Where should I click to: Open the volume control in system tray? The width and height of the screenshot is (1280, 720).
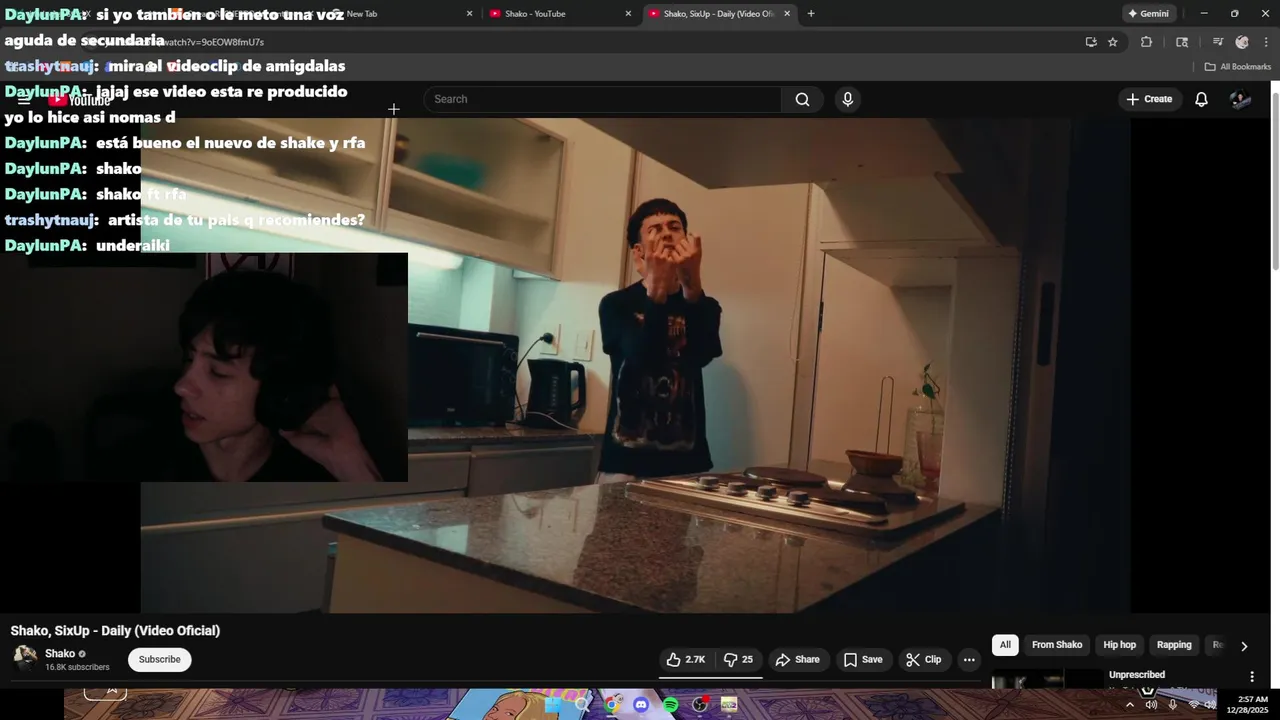[1211, 705]
